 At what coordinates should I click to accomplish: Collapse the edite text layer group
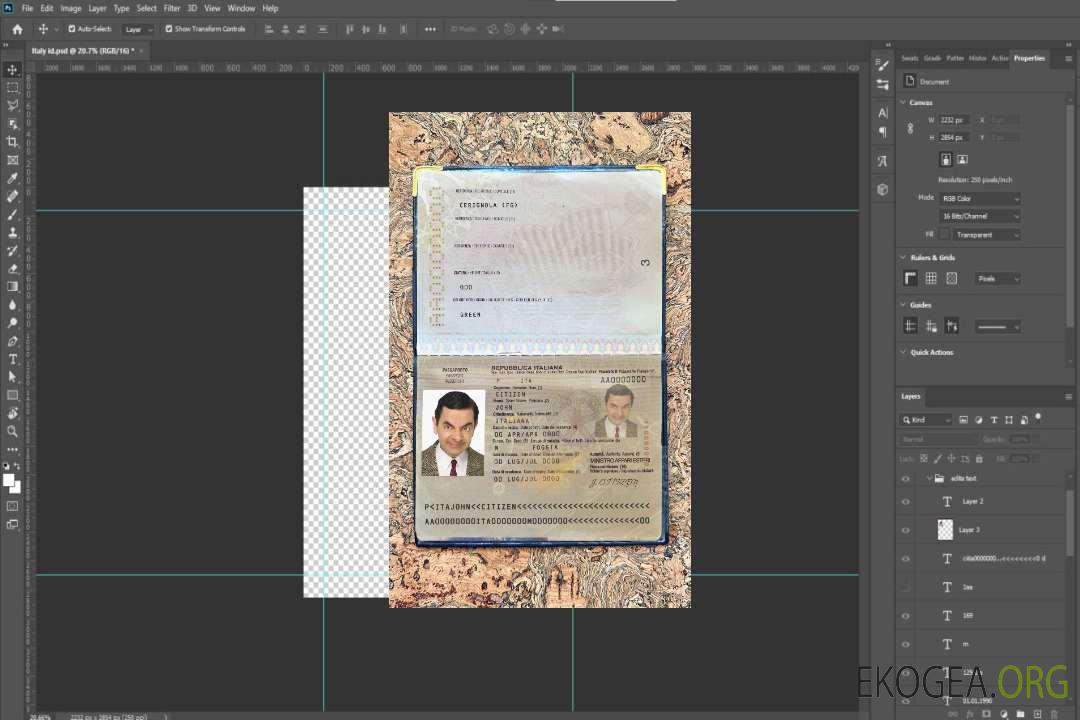tap(928, 478)
